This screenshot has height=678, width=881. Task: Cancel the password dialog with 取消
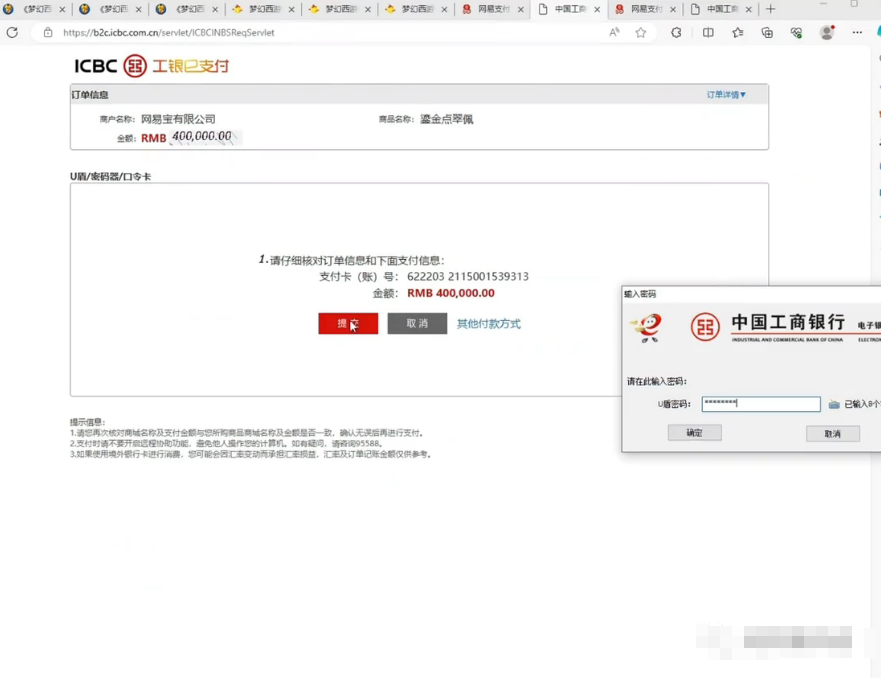832,434
